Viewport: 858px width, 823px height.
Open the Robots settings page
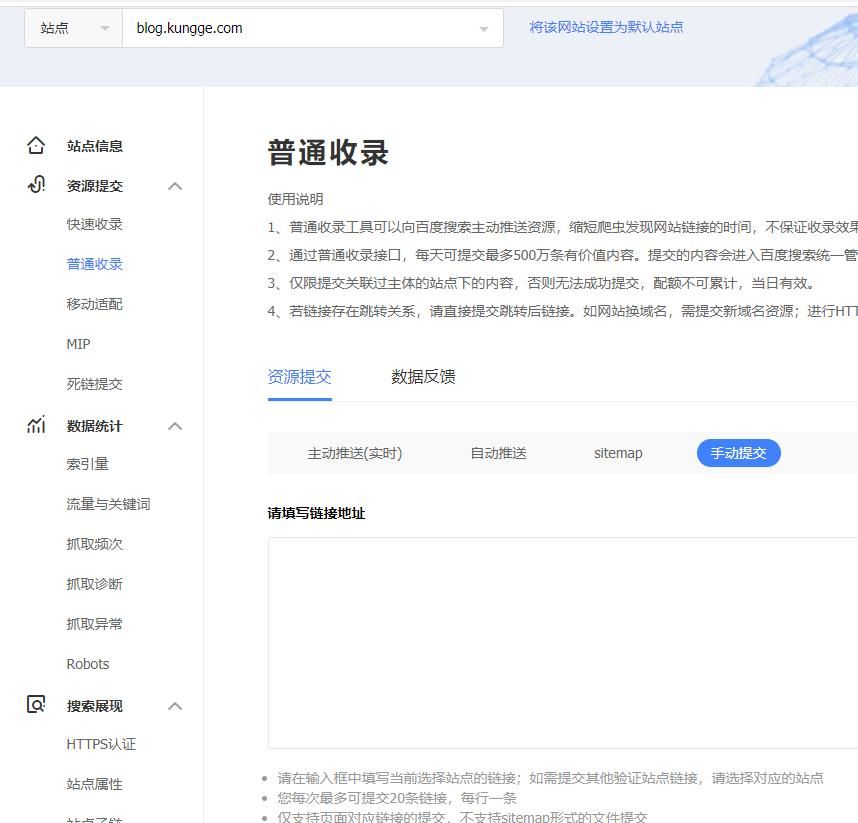click(88, 664)
